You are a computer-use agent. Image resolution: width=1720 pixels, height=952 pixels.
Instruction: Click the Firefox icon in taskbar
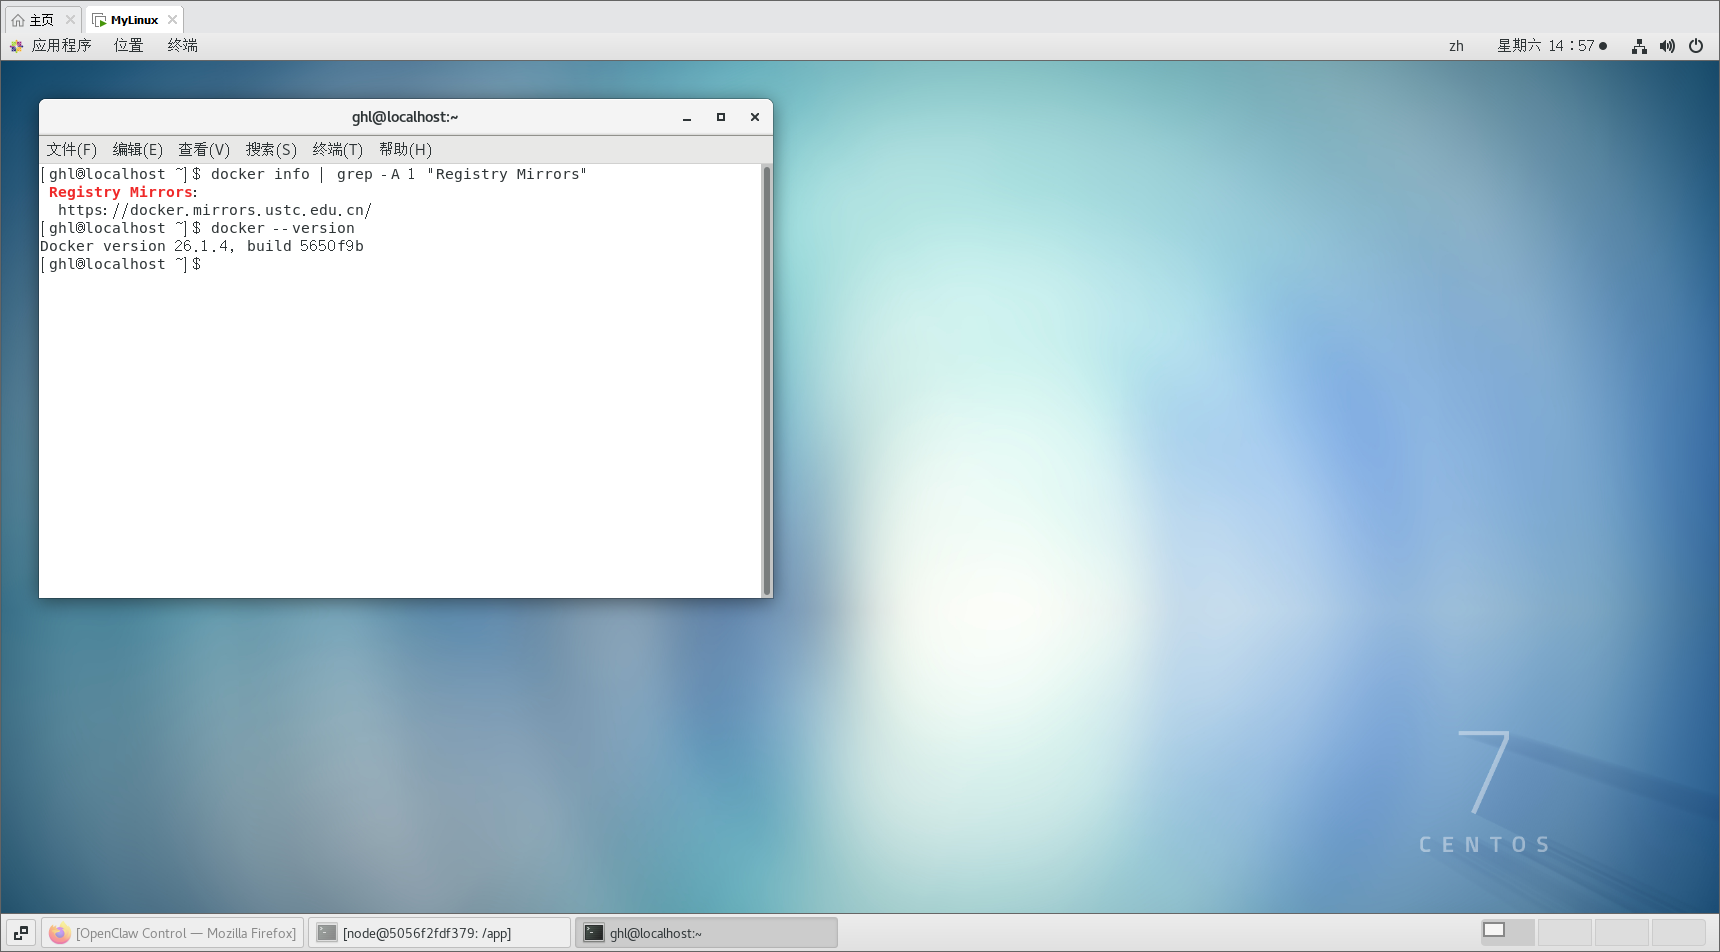(x=59, y=933)
